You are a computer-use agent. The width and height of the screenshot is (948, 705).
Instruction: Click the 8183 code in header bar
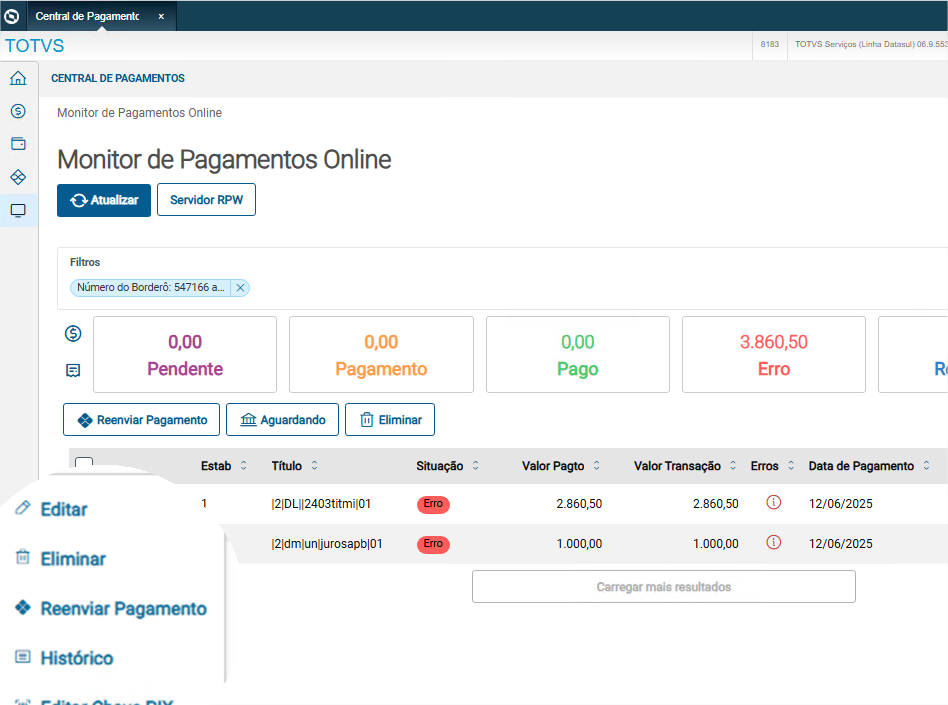(x=770, y=44)
